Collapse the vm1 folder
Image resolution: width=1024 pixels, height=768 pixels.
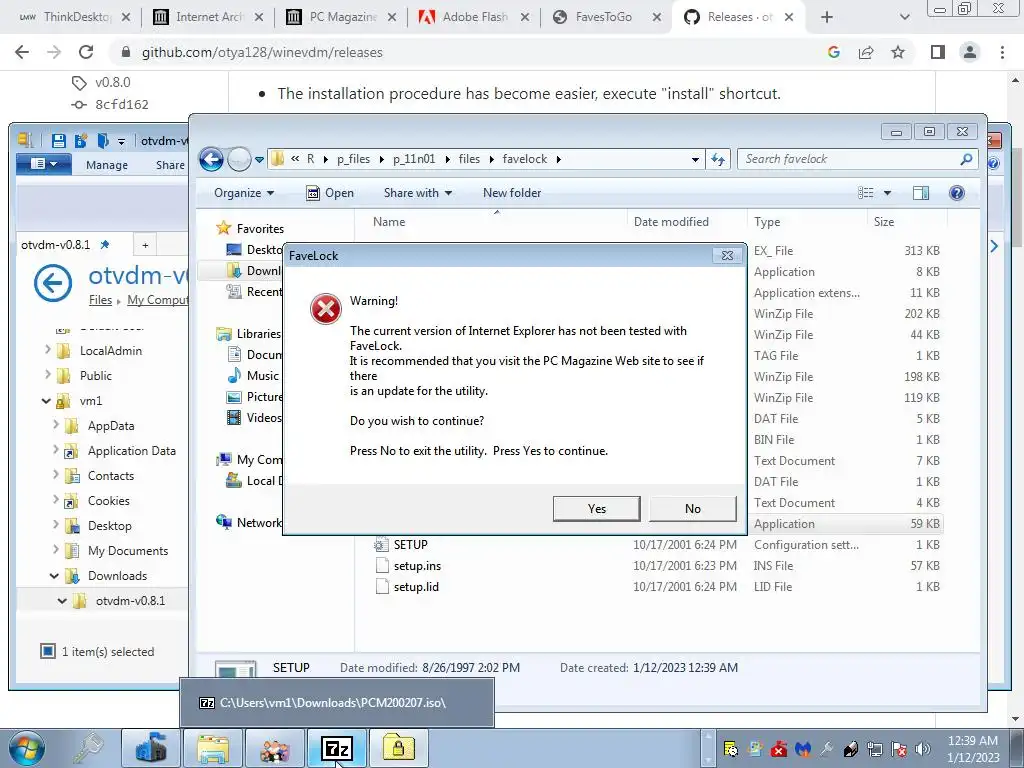pos(46,401)
